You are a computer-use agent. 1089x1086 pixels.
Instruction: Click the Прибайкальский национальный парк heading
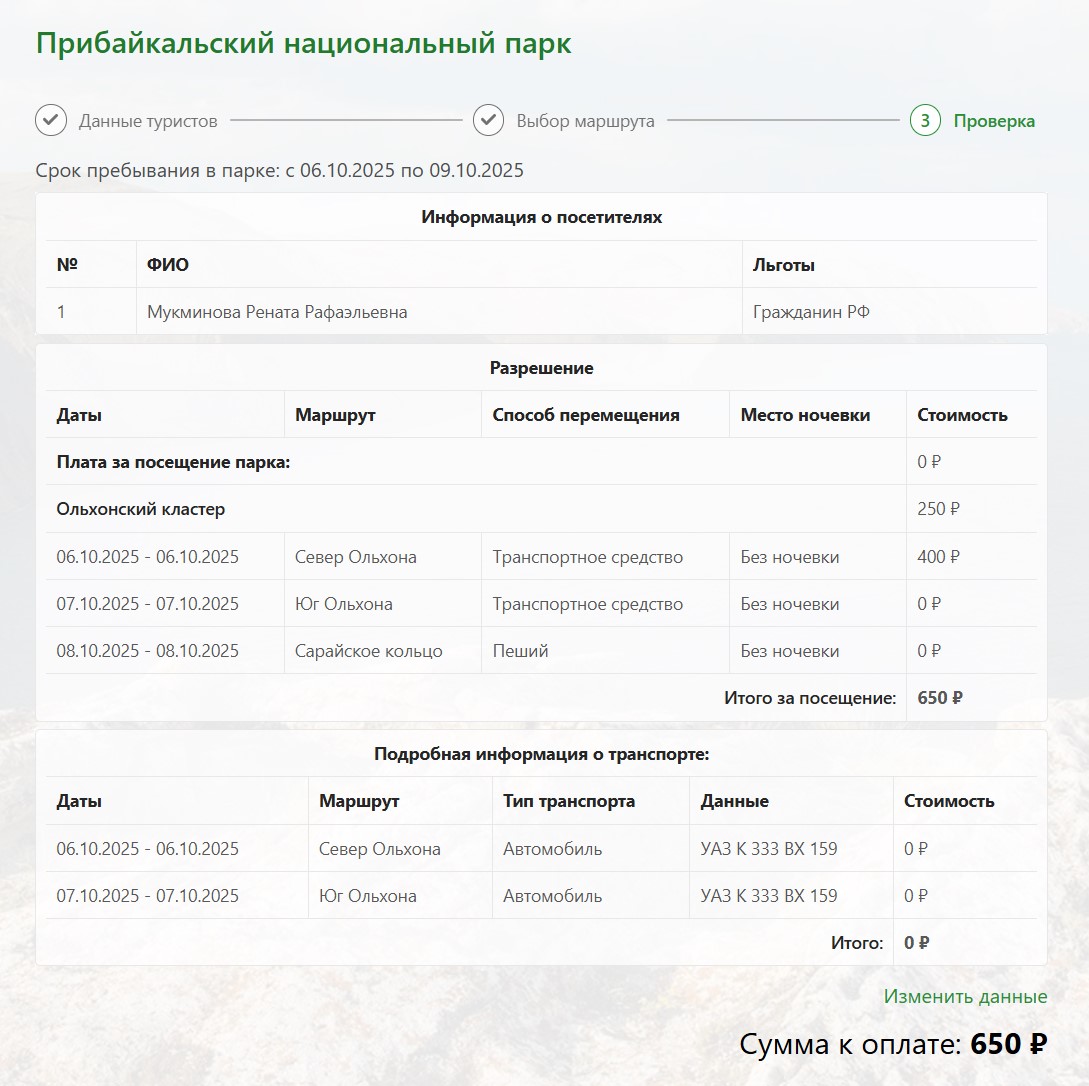pyautogui.click(x=304, y=44)
